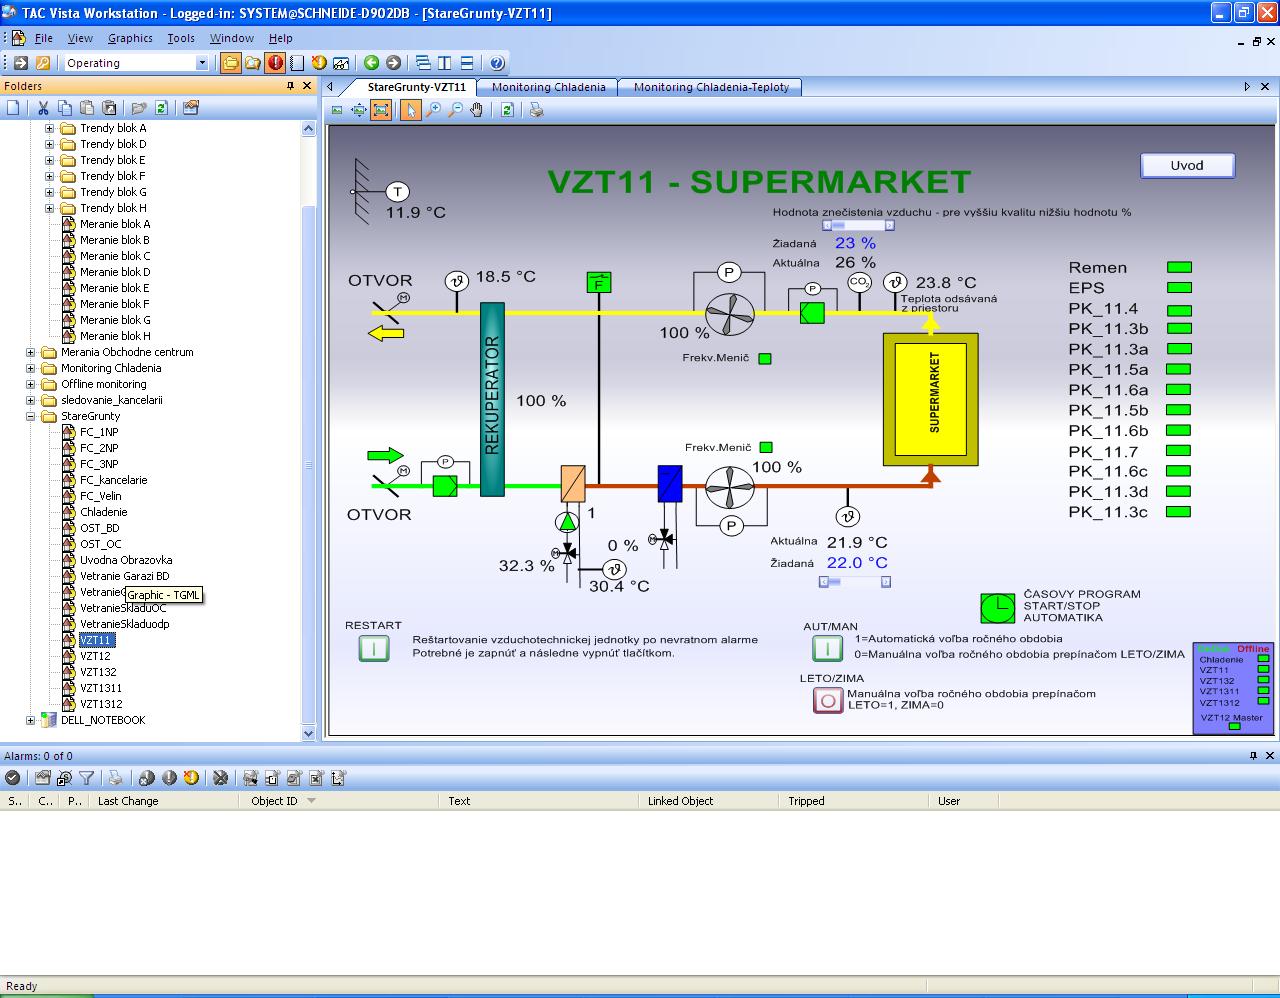
Task: Open the File menu
Action: click(x=44, y=38)
